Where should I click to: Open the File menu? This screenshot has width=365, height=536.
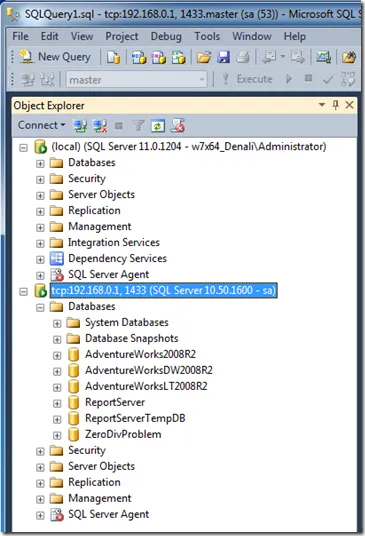(21, 36)
